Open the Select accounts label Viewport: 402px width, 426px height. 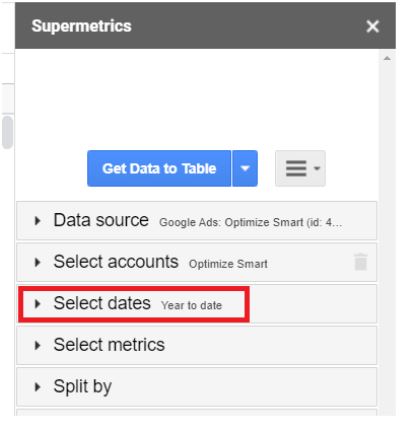[x=116, y=262]
